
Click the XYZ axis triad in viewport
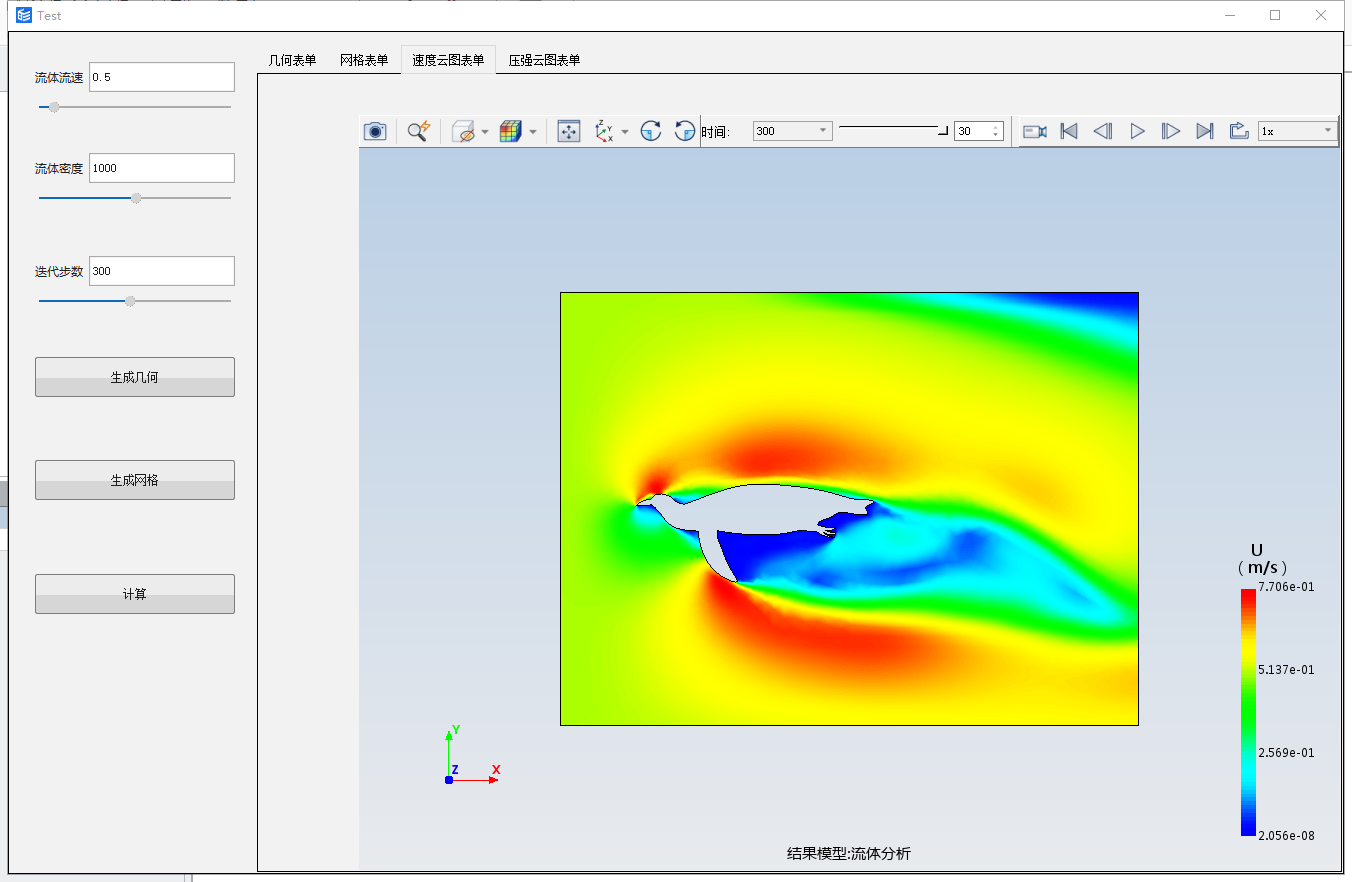pyautogui.click(x=470, y=756)
